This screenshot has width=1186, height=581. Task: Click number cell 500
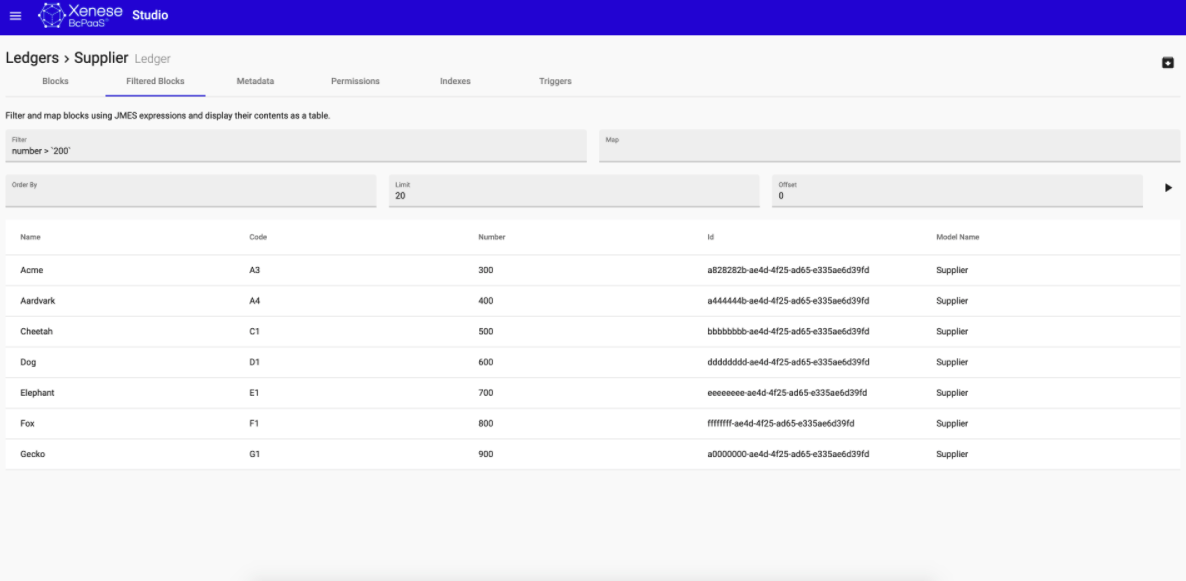(x=486, y=331)
